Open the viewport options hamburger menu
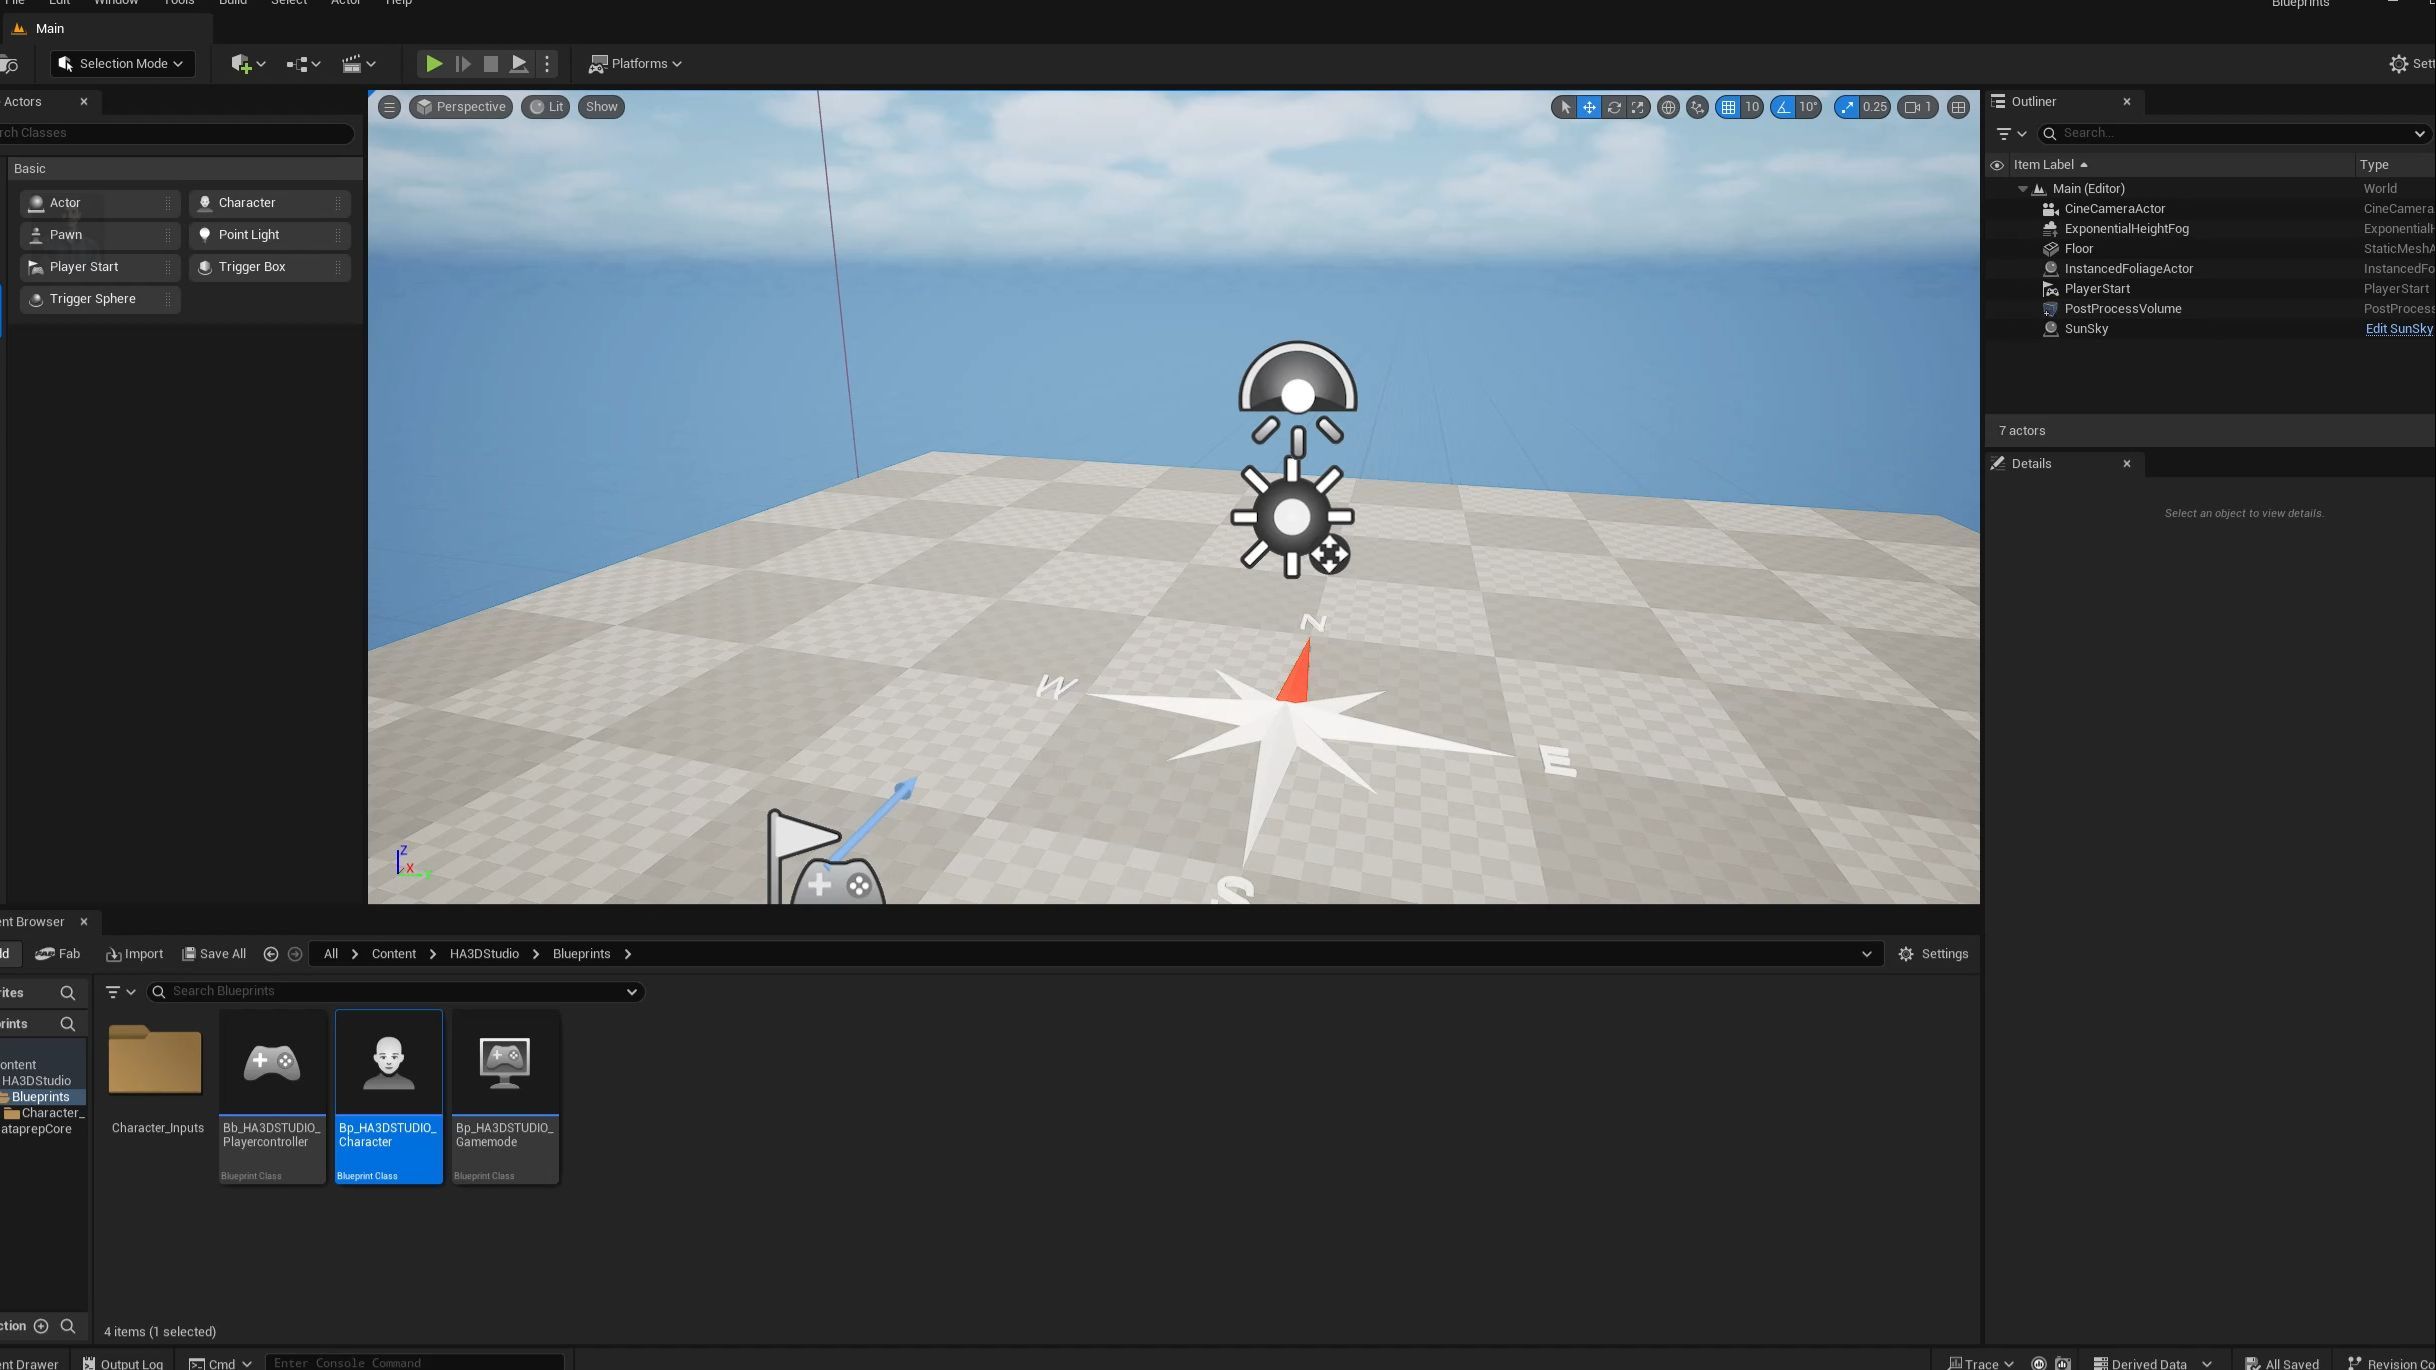The width and height of the screenshot is (2436, 1370). pyautogui.click(x=389, y=107)
